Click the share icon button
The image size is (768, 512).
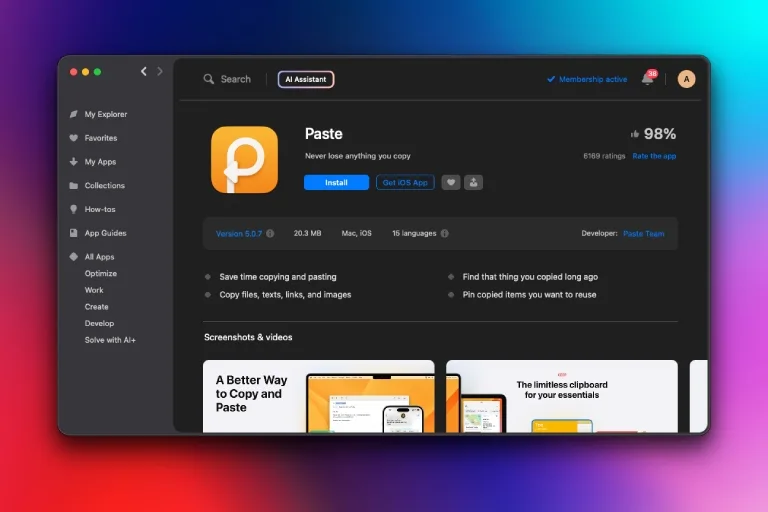473,182
